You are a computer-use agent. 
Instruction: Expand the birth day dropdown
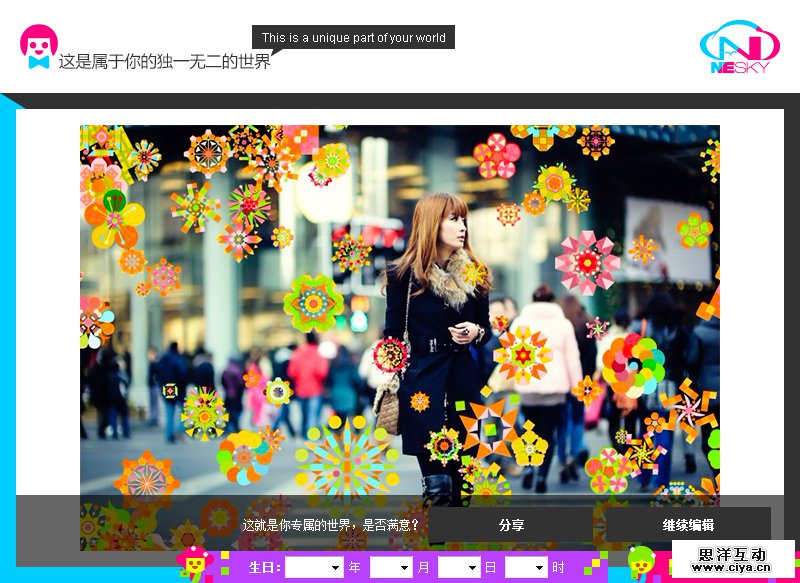(x=458, y=567)
